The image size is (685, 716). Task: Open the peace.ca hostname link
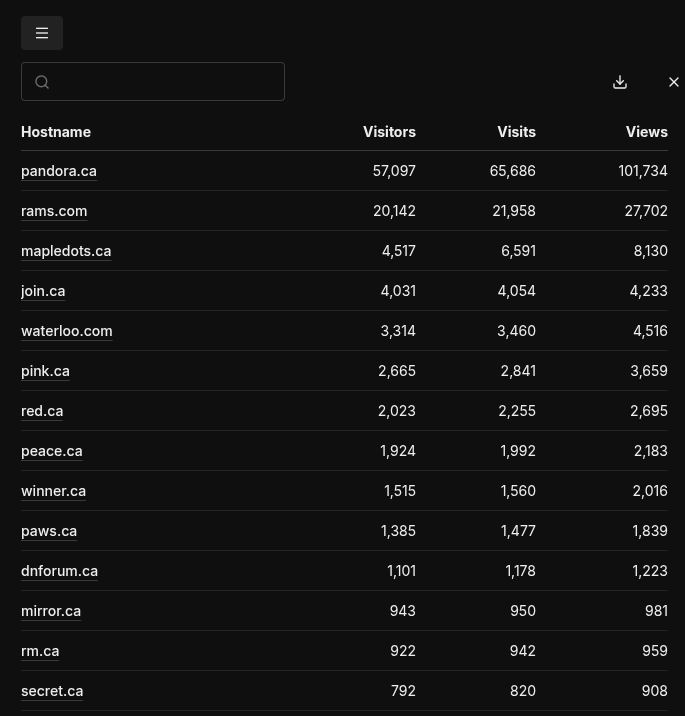point(52,451)
